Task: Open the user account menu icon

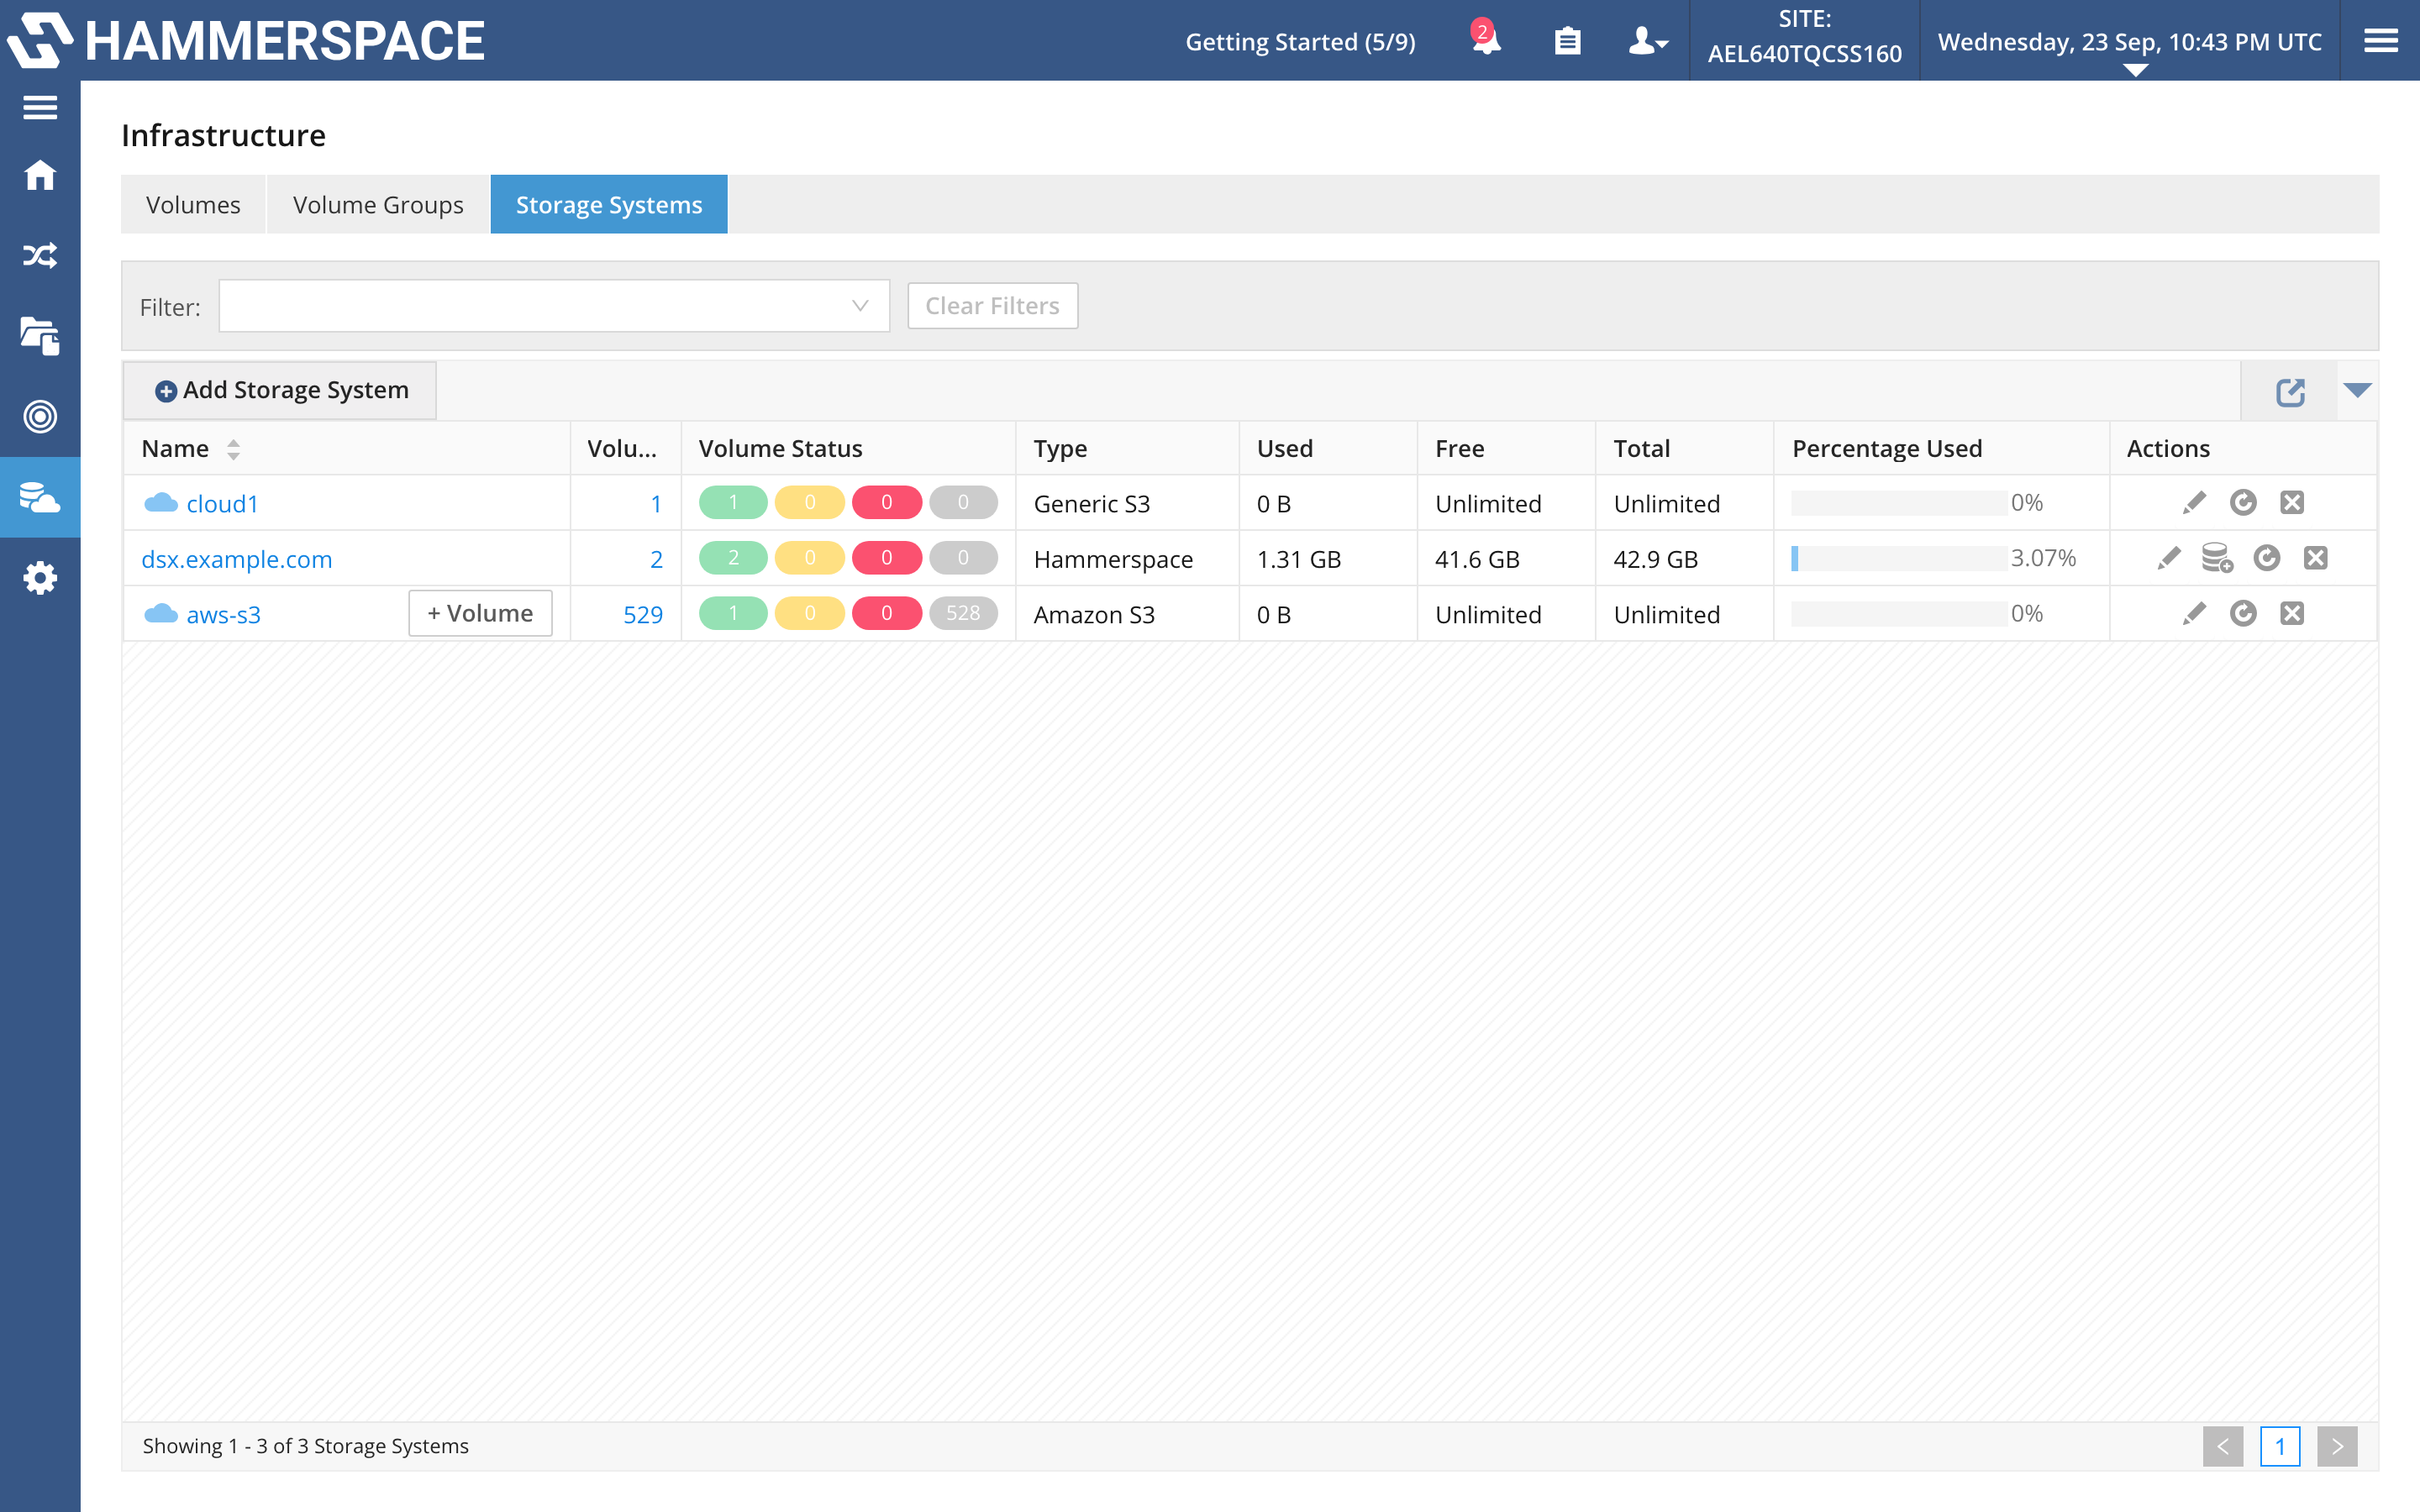Action: (1648, 41)
